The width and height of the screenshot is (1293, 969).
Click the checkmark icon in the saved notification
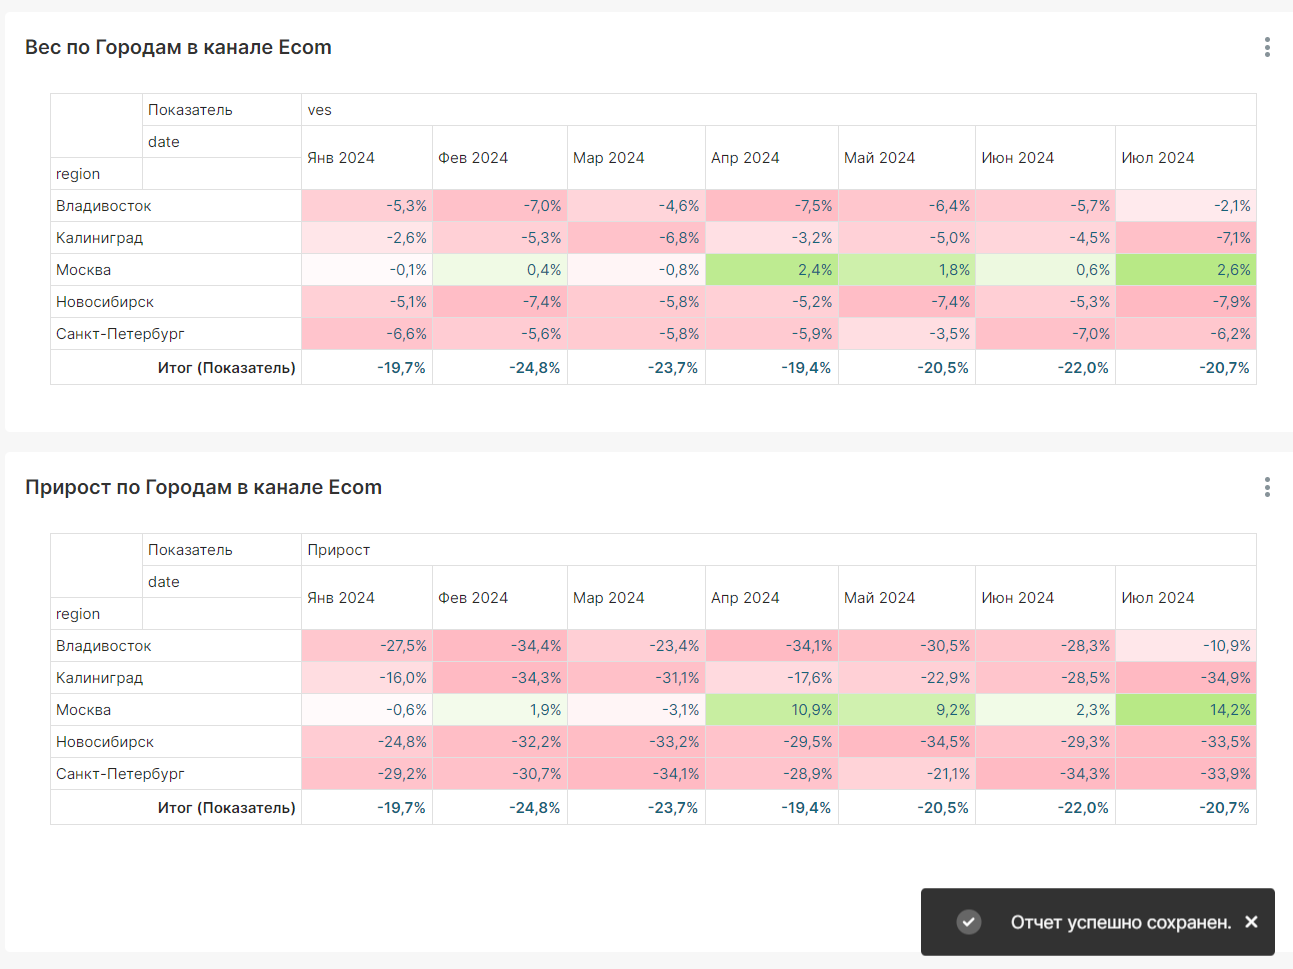[x=969, y=922]
